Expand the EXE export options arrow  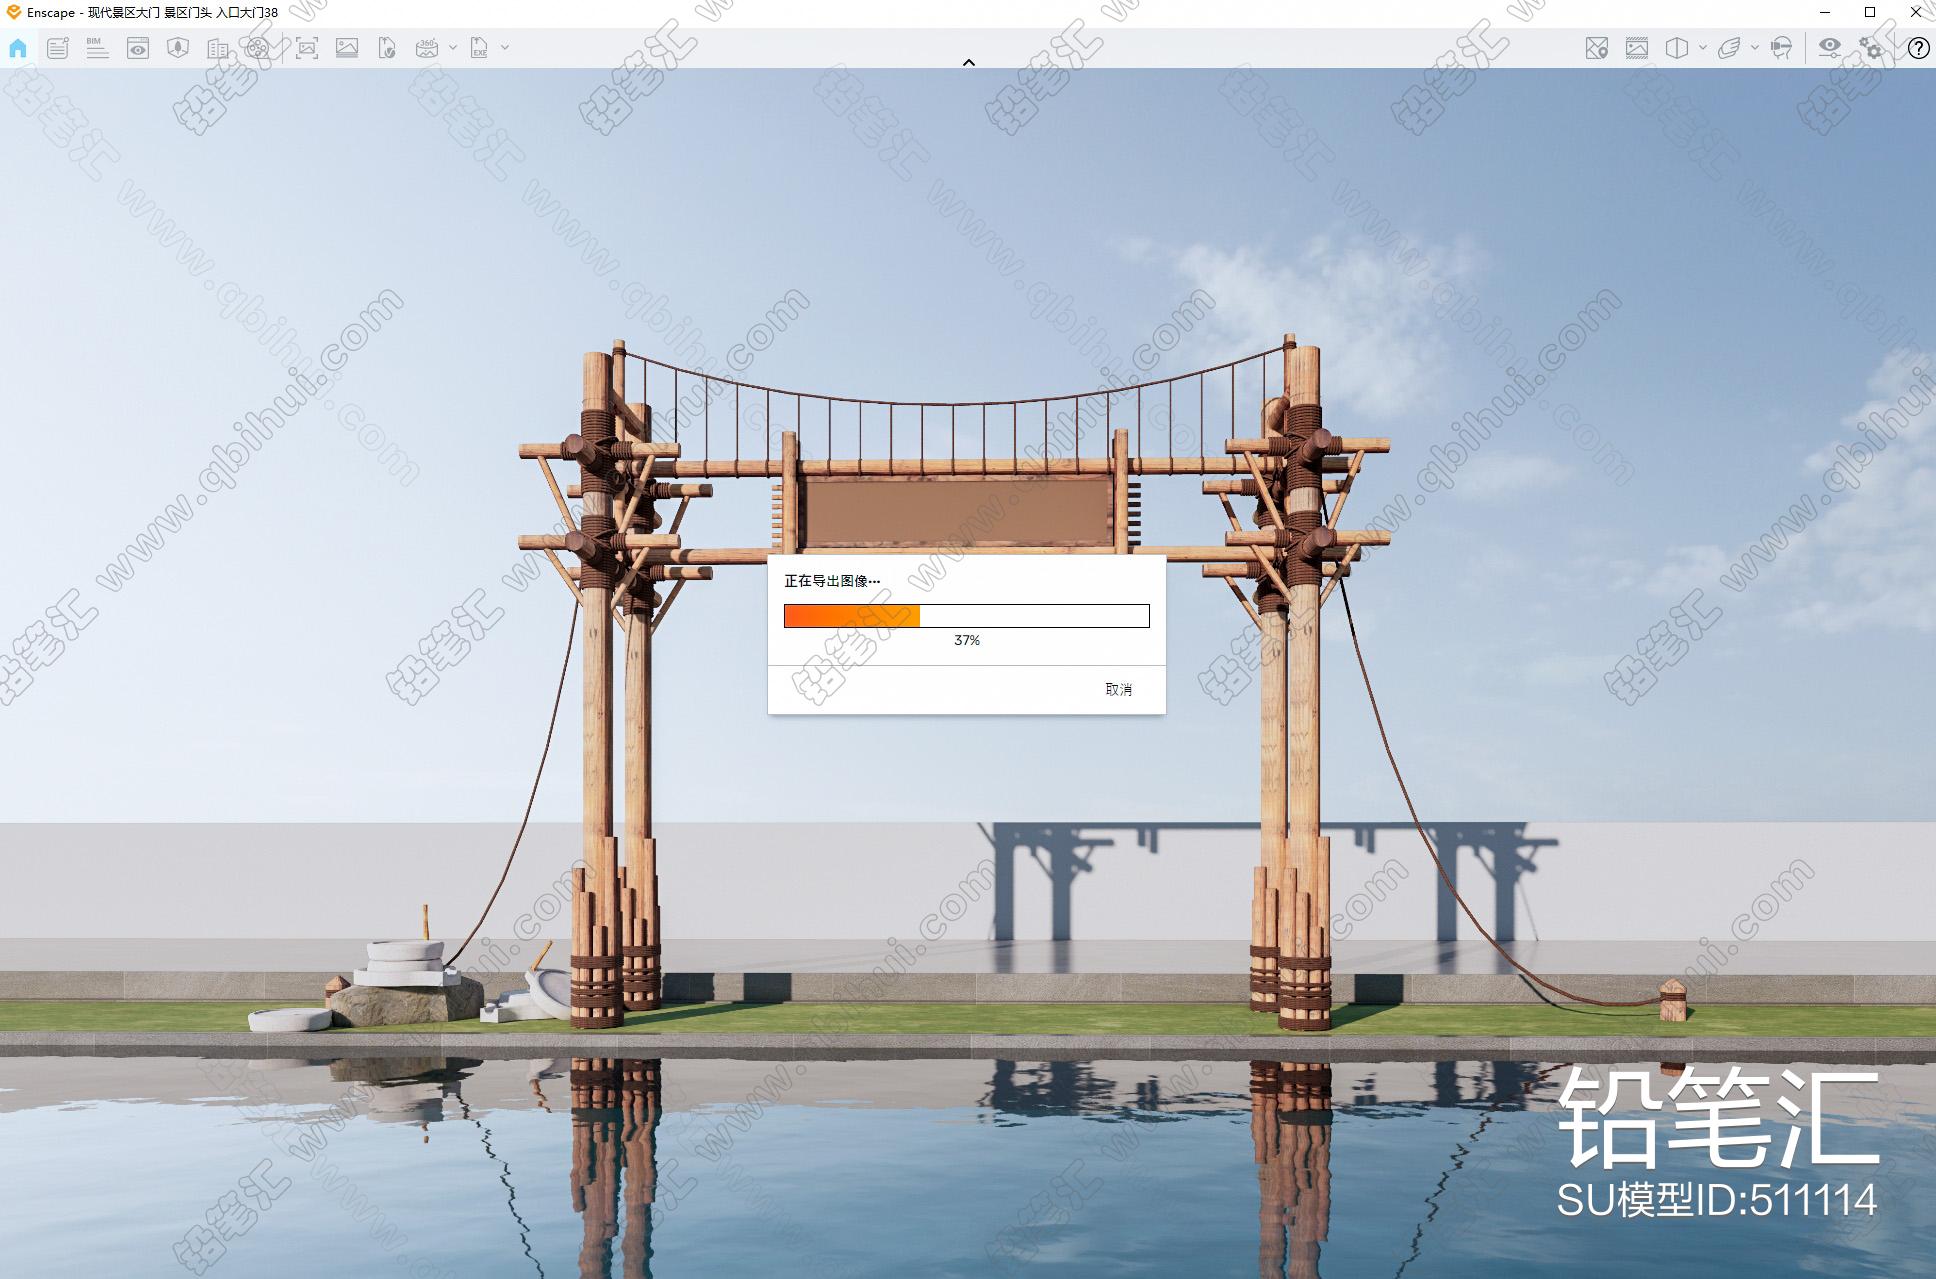505,47
